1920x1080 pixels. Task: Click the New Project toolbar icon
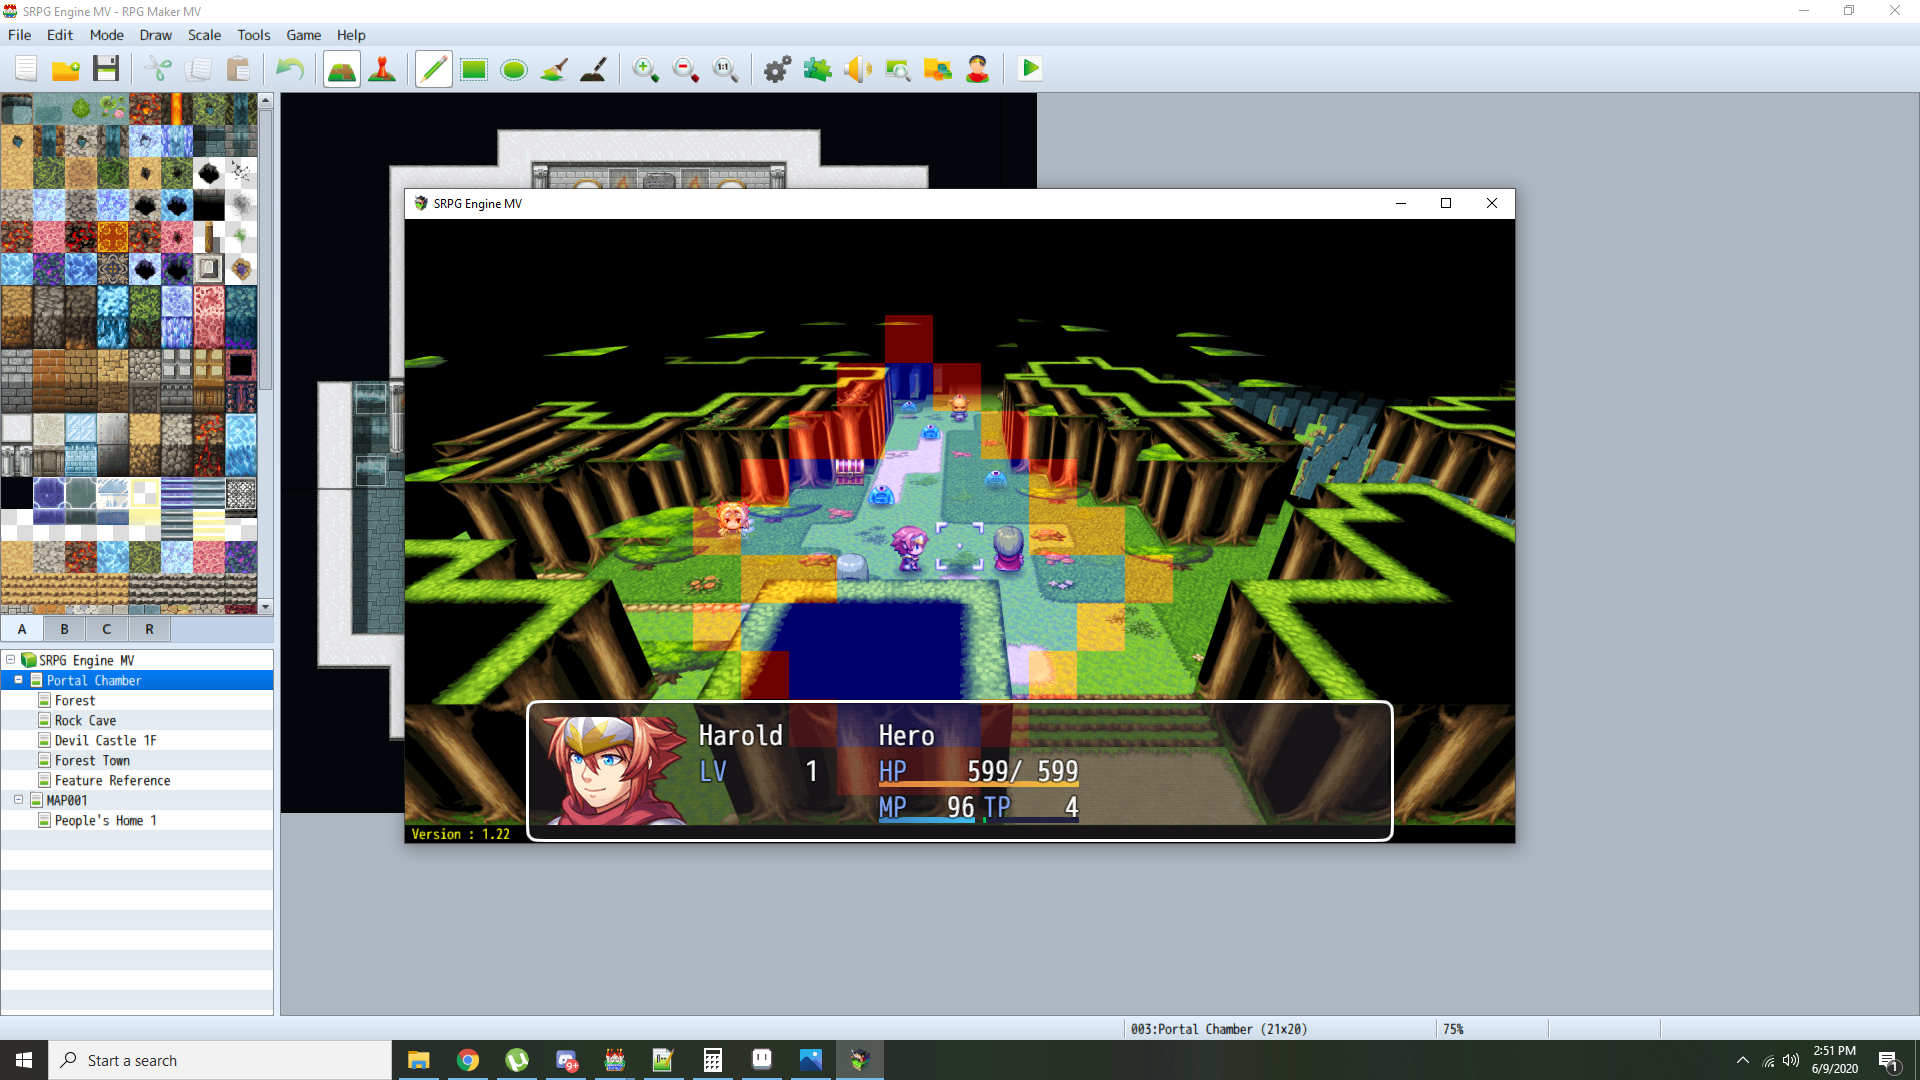[26, 69]
